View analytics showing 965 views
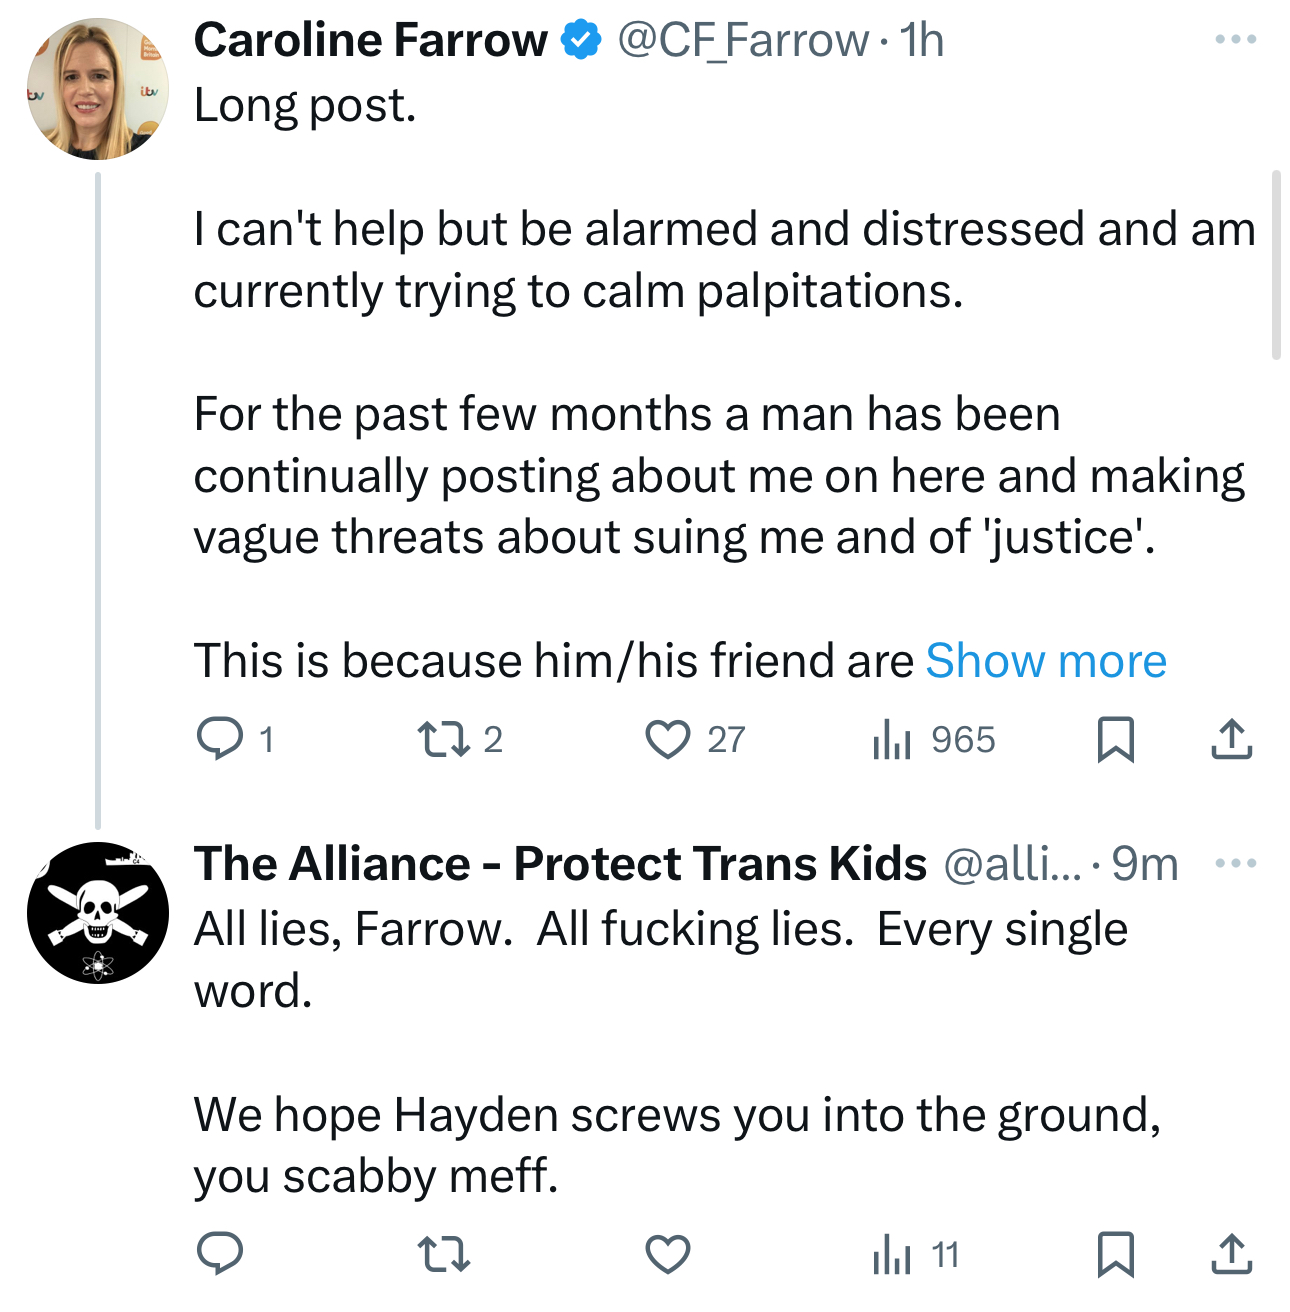The width and height of the screenshot is (1290, 1312). coord(891,740)
